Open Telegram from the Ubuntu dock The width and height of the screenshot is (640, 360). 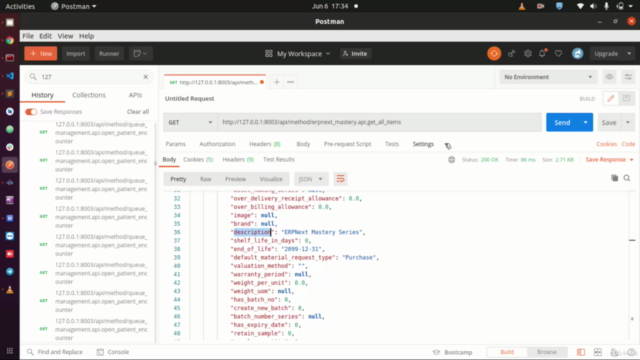(10, 272)
